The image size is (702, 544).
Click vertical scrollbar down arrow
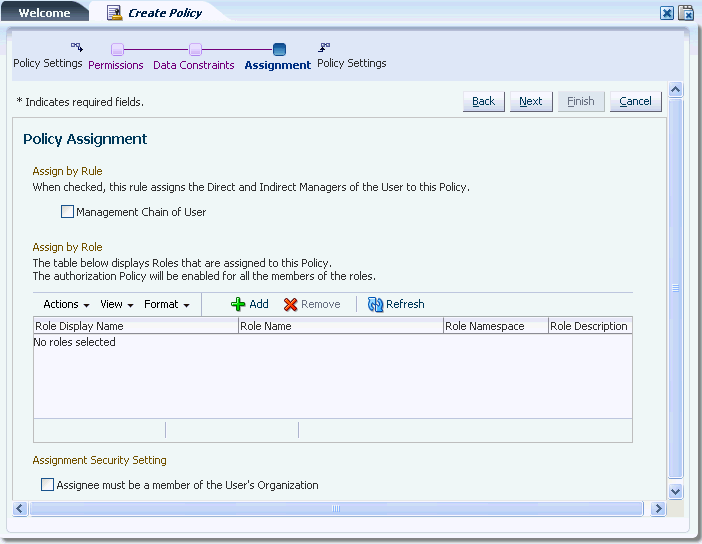click(x=676, y=491)
